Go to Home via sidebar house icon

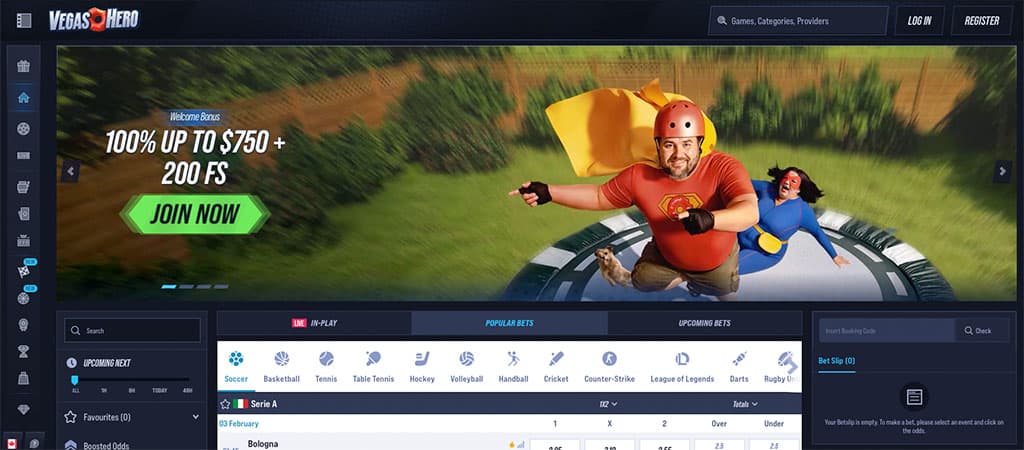pyautogui.click(x=24, y=98)
